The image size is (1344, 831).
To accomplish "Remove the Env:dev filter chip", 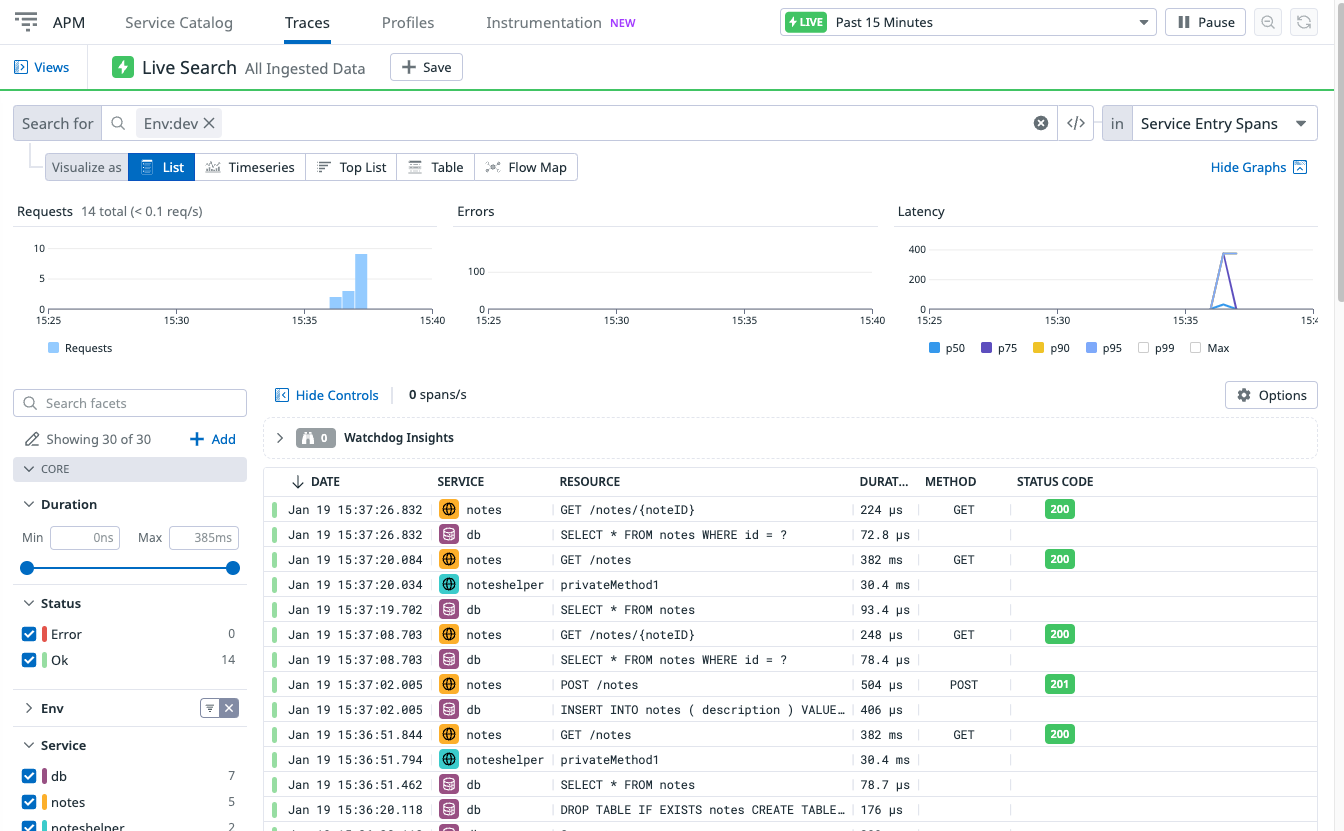I will point(209,123).
